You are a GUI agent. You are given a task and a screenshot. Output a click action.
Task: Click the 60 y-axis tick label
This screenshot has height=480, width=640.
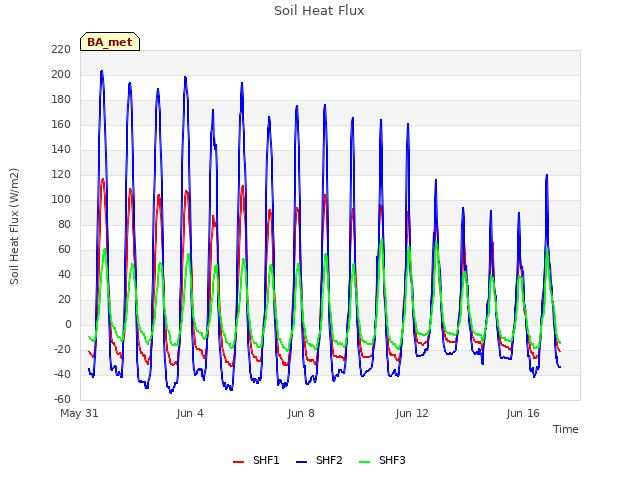(64, 249)
